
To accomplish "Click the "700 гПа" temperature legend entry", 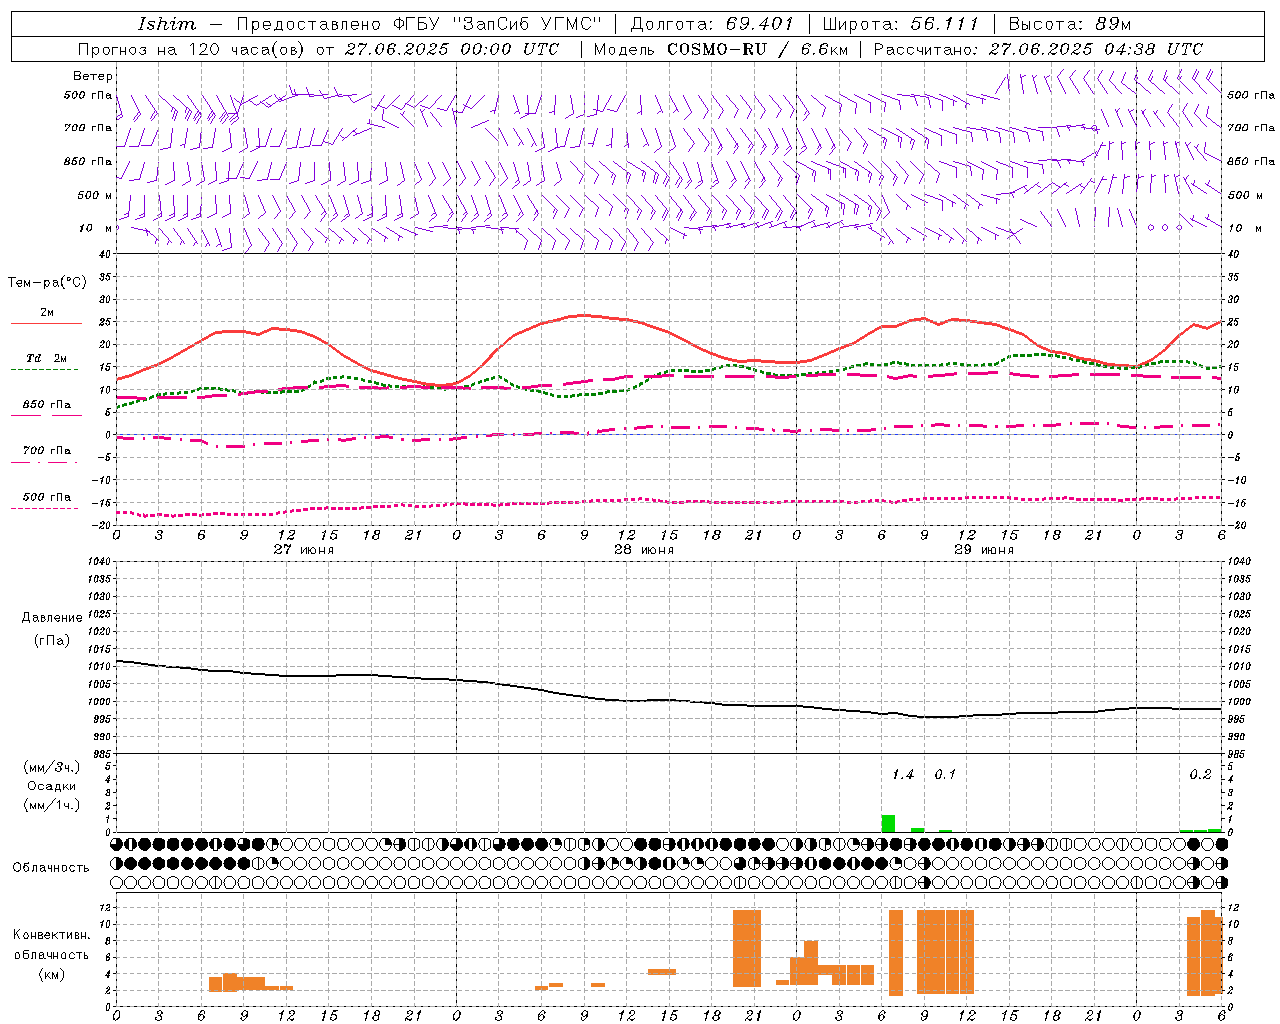I will [47, 451].
